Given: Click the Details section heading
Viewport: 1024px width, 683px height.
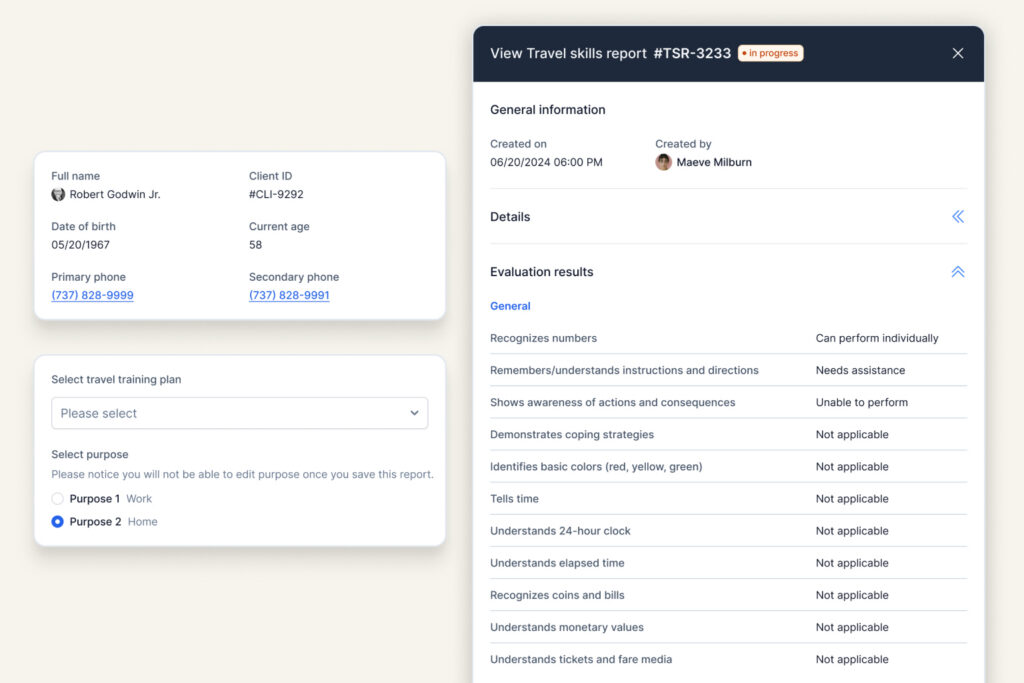Looking at the screenshot, I should click(x=510, y=217).
